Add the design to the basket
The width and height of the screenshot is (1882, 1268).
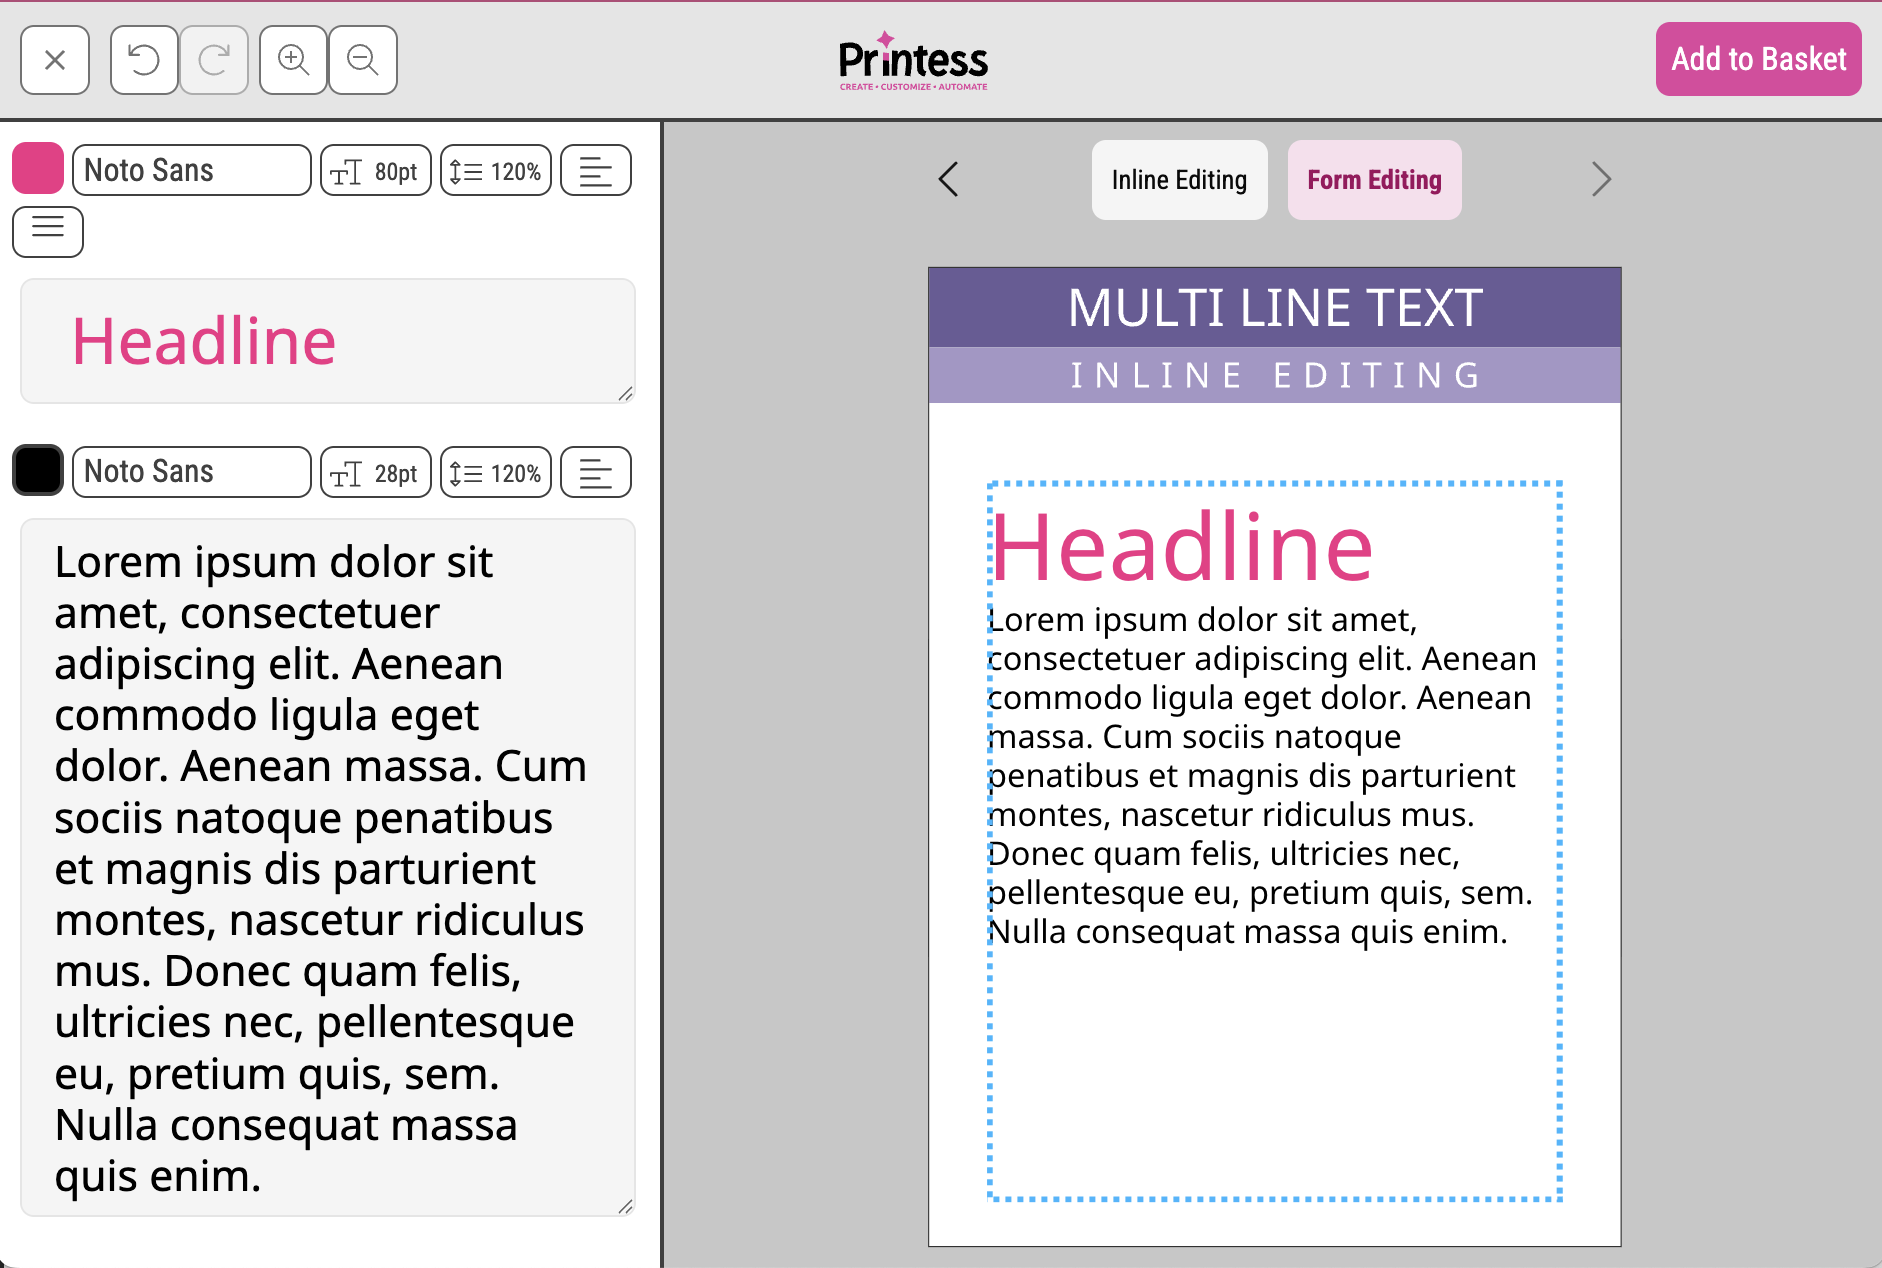point(1758,59)
